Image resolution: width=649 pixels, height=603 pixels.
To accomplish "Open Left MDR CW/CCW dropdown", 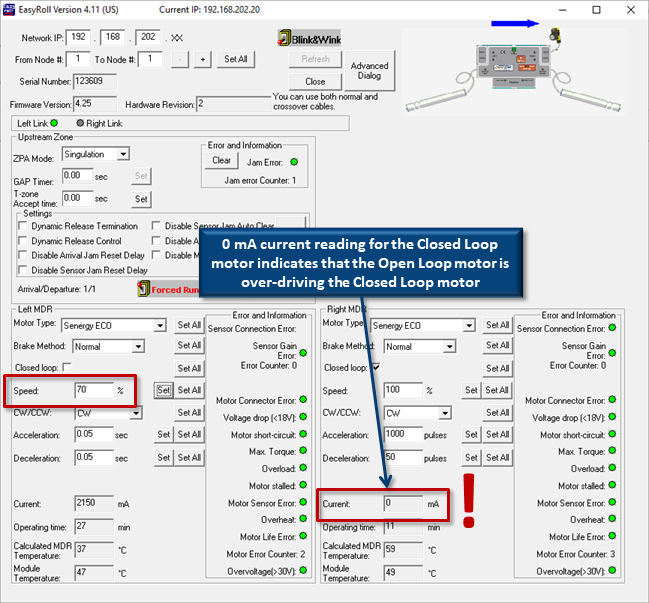I will point(136,413).
